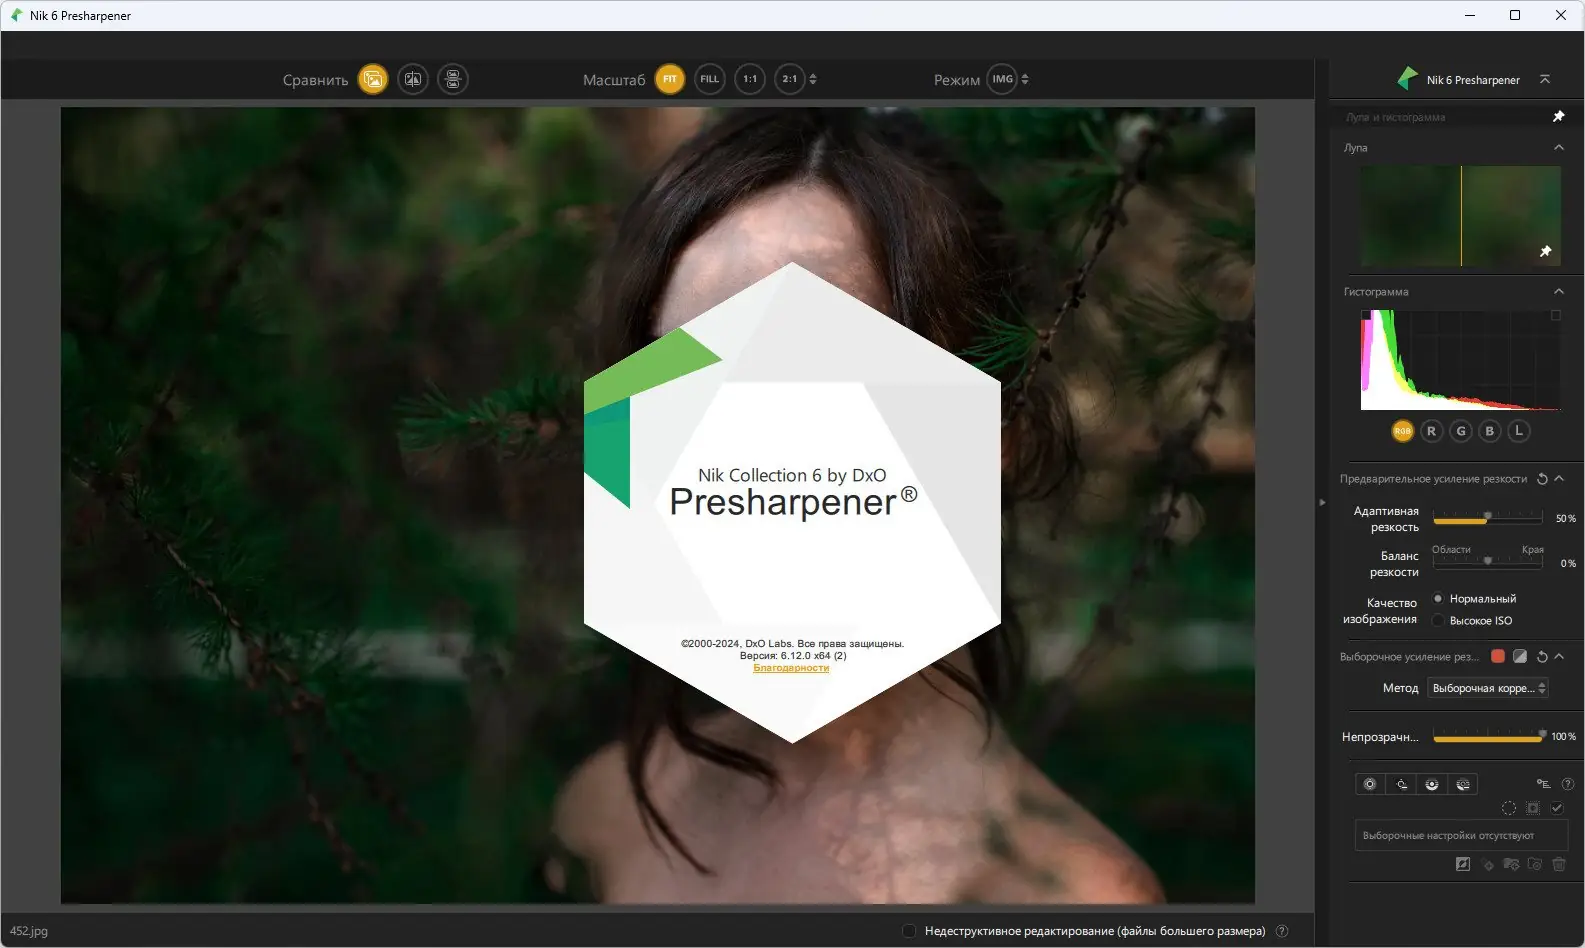Viewport: 1585px width, 948px height.
Task: Click the Выборочные настройки отсутствуют box
Action: (x=1461, y=835)
